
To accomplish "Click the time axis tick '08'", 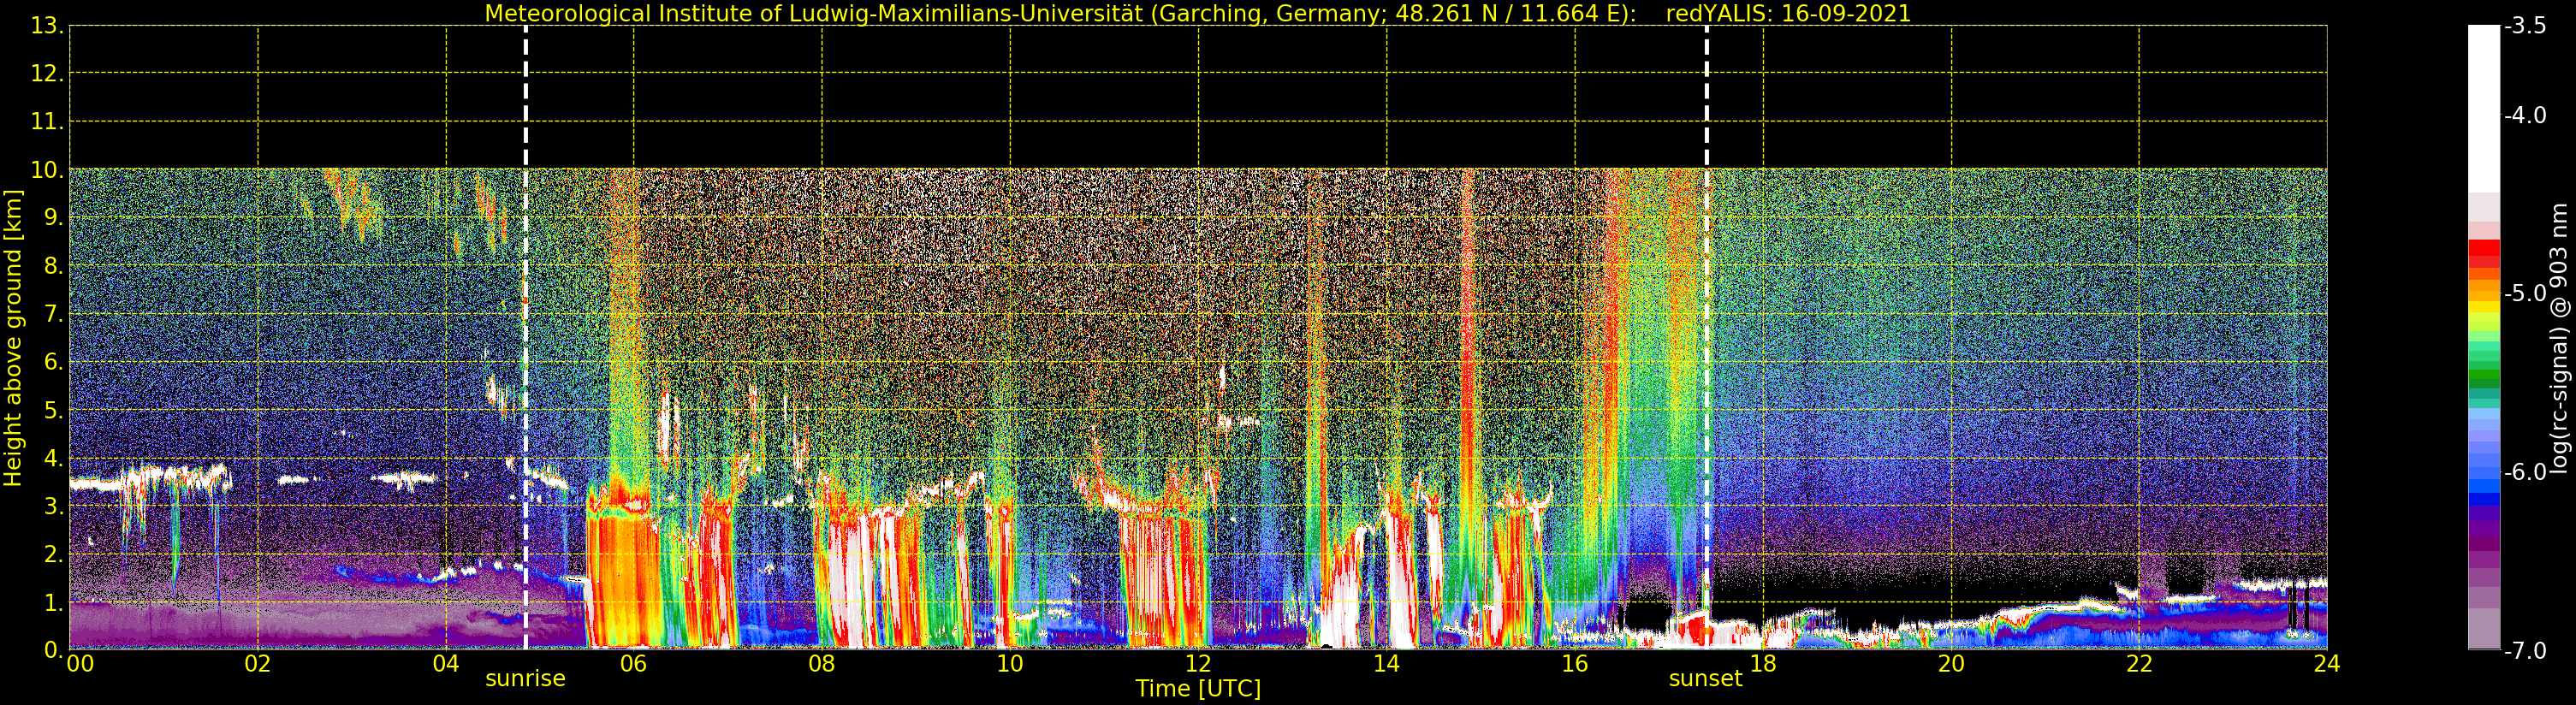I will pos(822,664).
